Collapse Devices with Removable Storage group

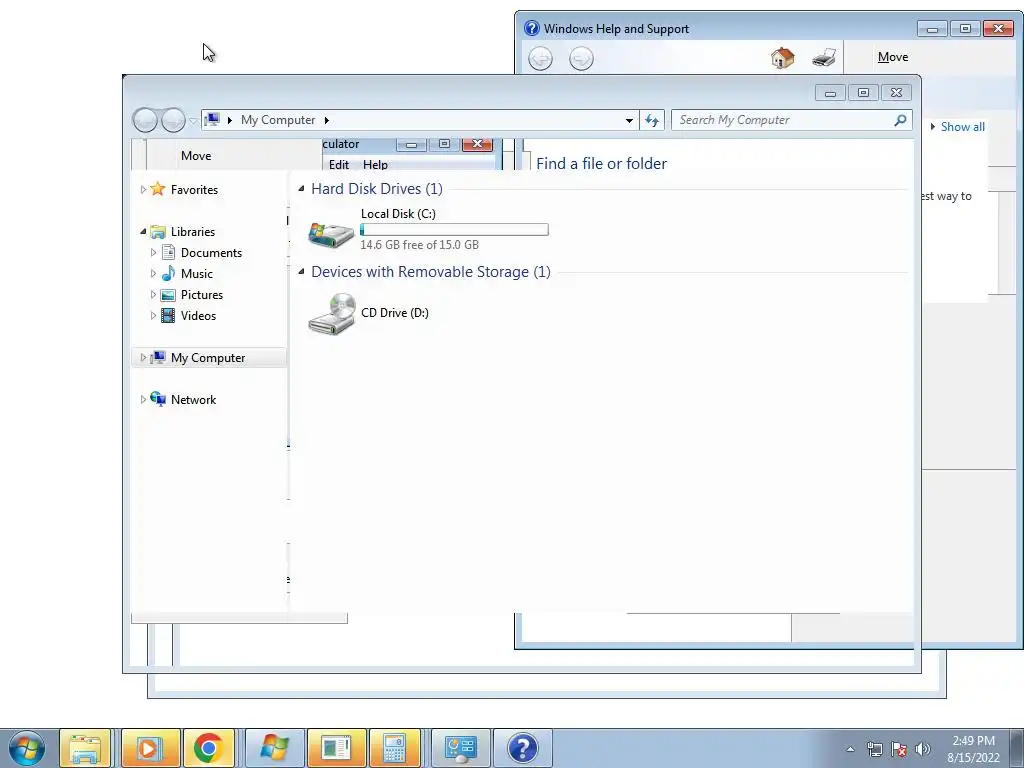pyautogui.click(x=301, y=271)
